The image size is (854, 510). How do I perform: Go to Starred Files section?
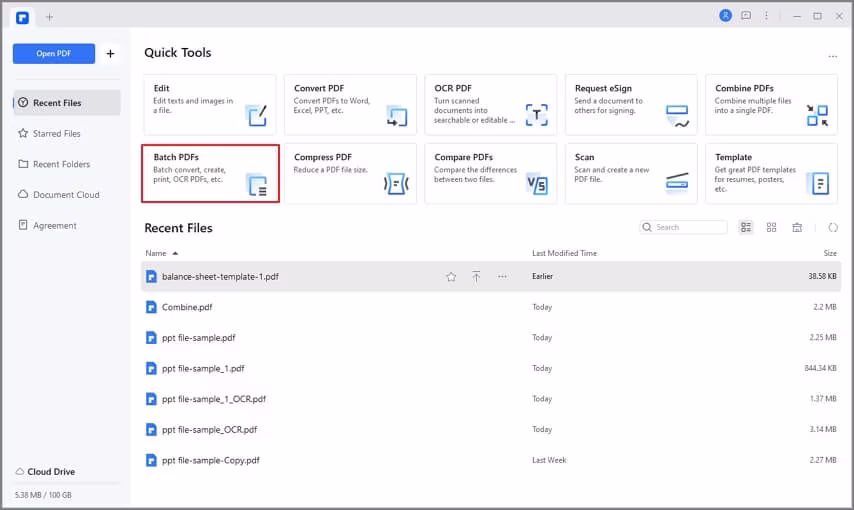57,133
